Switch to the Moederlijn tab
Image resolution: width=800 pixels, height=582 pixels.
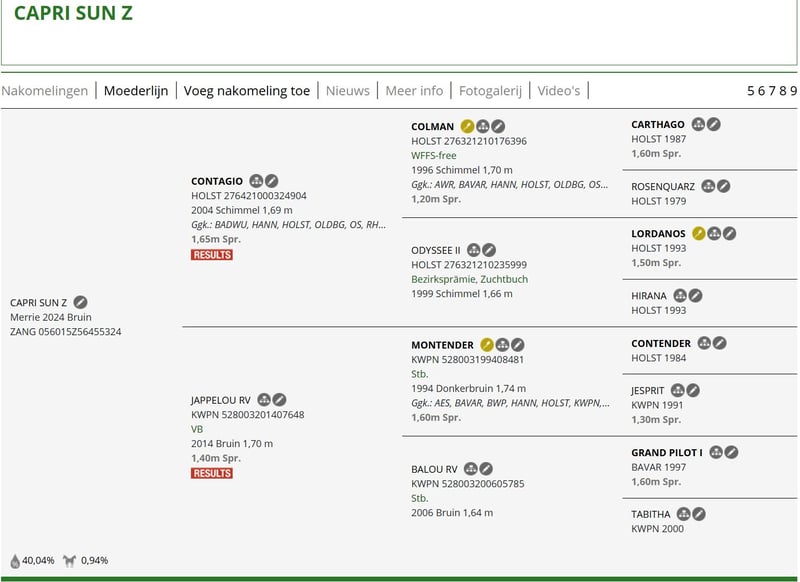tap(136, 91)
